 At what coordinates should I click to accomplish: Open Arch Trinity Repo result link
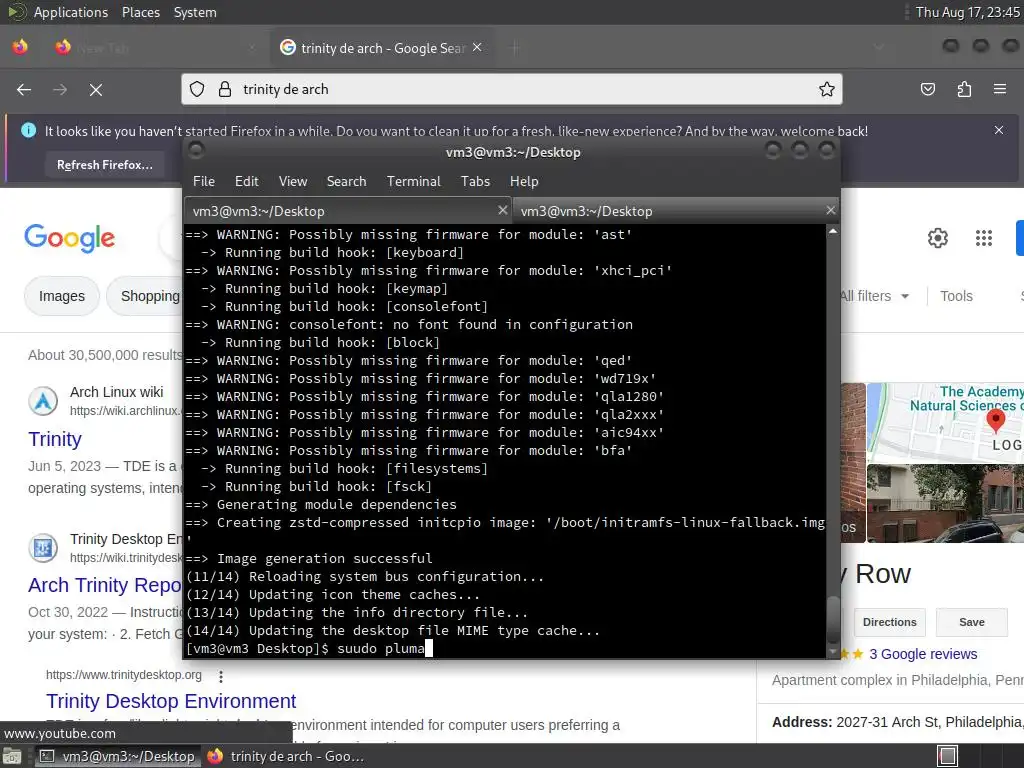pyautogui.click(x=104, y=585)
